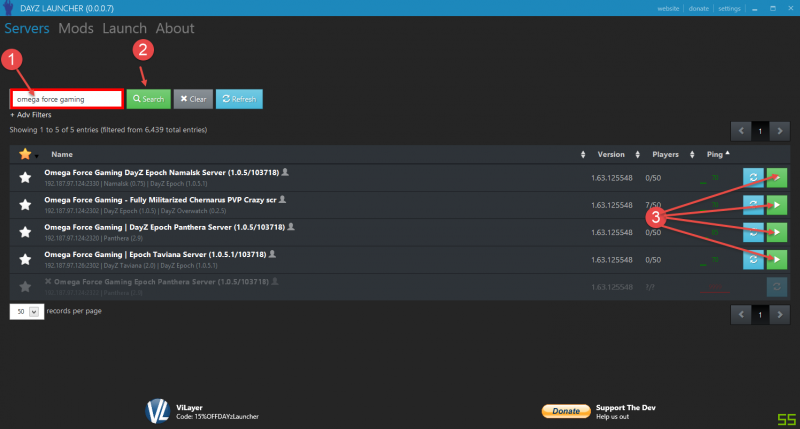
Task: Go to next page in bottom pager
Action: pos(780,315)
